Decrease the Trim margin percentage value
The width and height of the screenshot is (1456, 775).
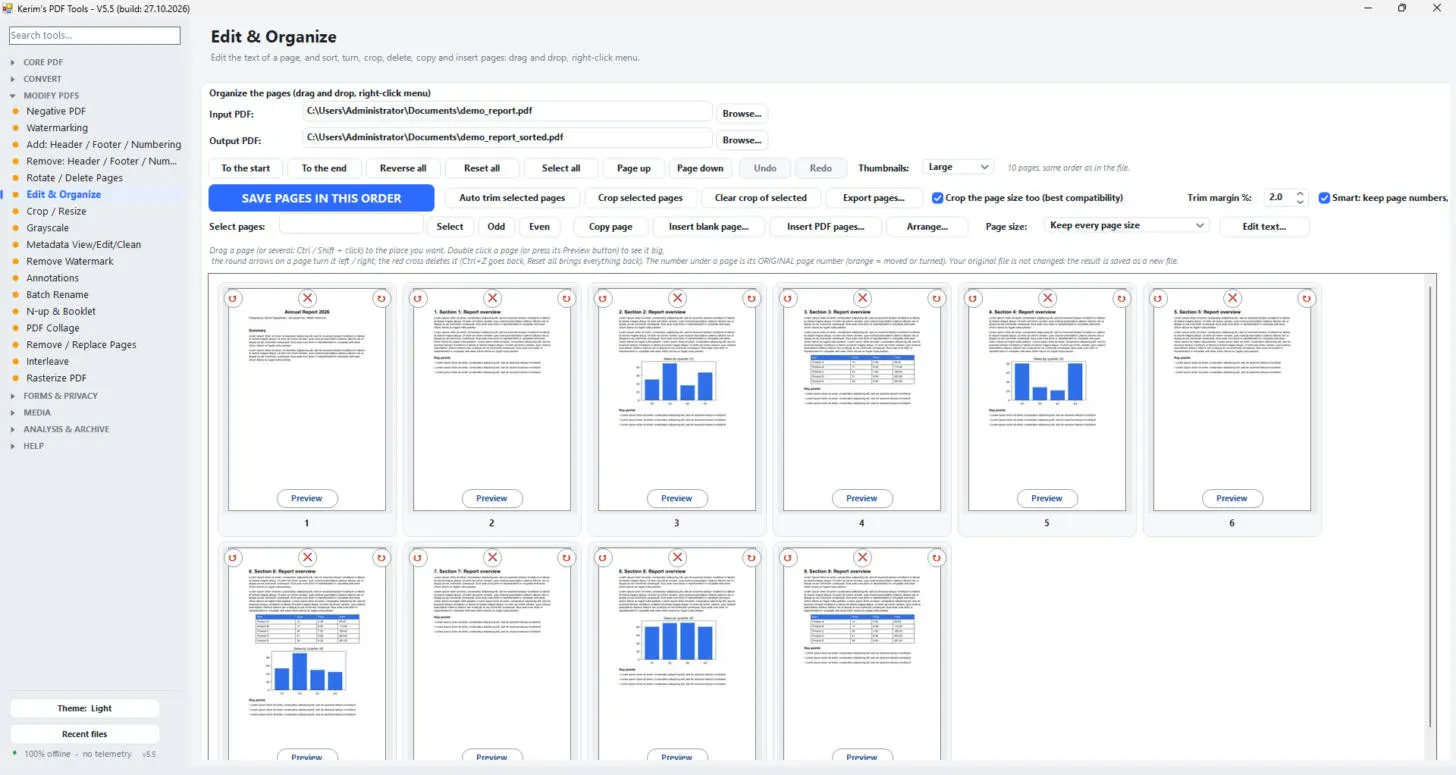click(1300, 203)
